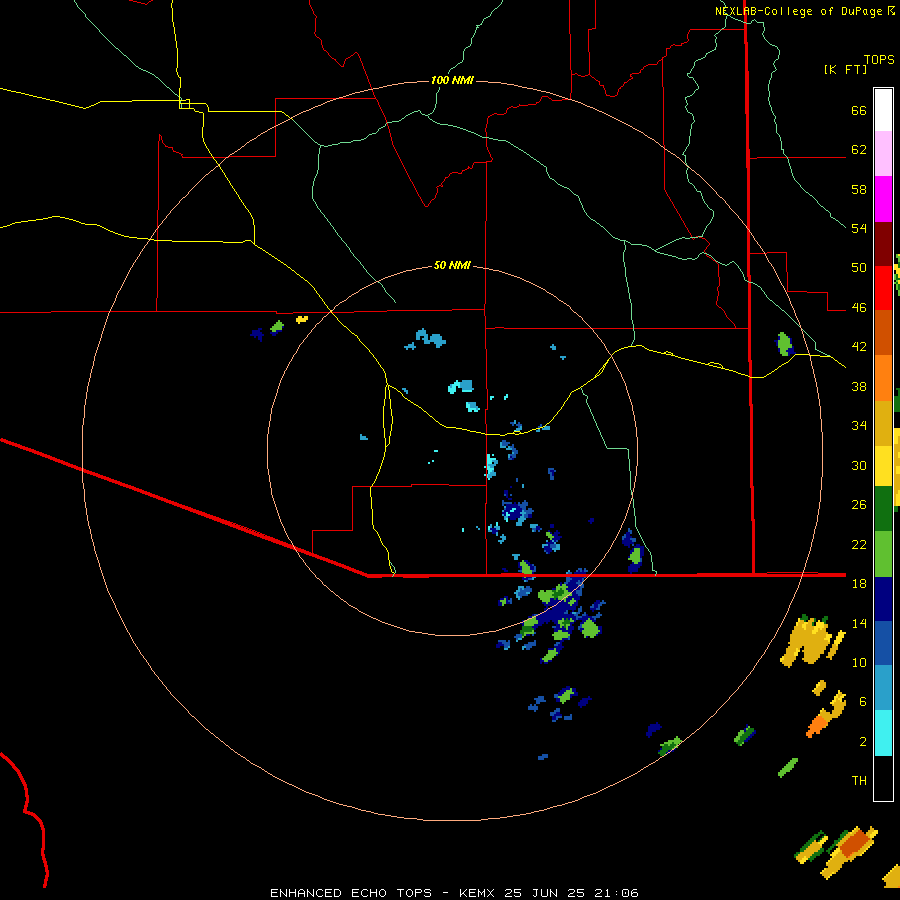Viewport: 900px width, 900px height.
Task: Select the gold legend swatch
Action: (883, 423)
